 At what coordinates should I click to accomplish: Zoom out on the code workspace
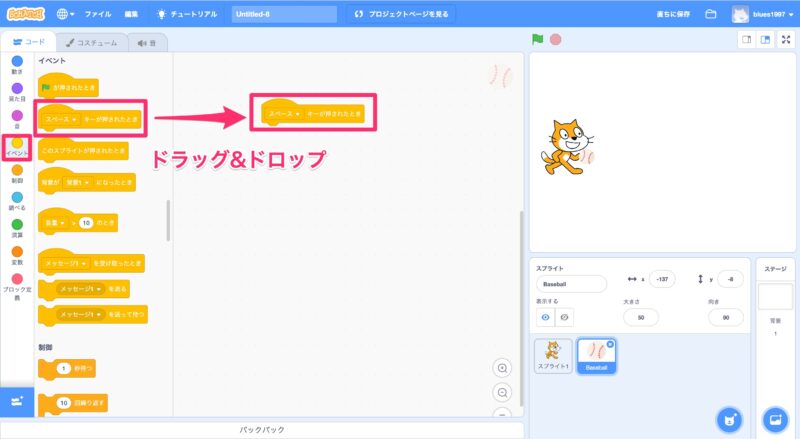502,392
